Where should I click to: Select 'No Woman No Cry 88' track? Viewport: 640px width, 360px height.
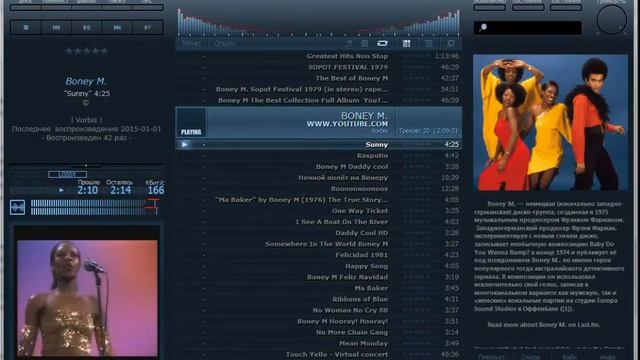click(319, 310)
